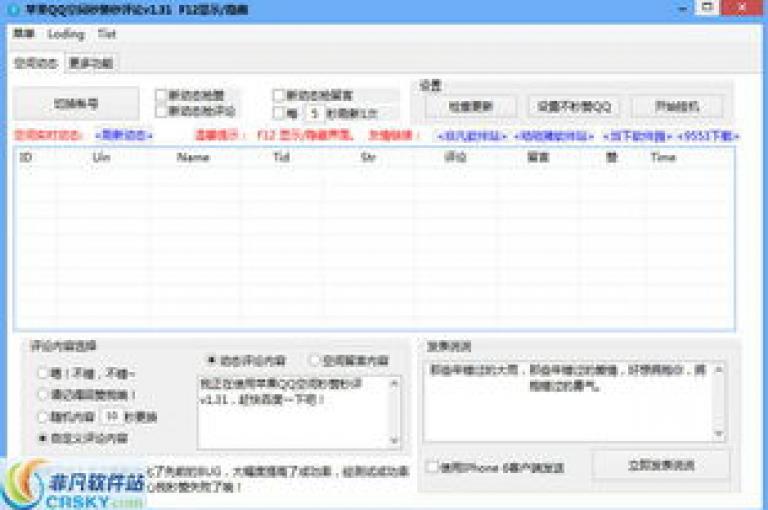This screenshot has height=510, width=768.
Task: Open the first menu left of Loding
Action: click(24, 34)
